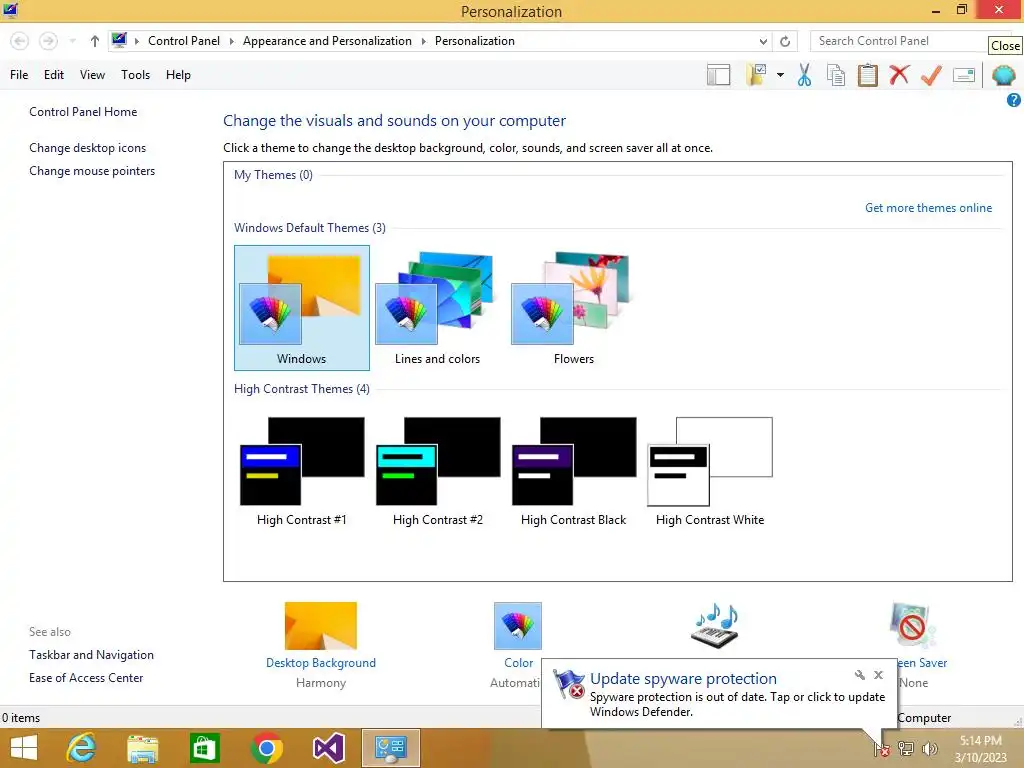Image resolution: width=1024 pixels, height=768 pixels.
Task: Click the wrench icon in the notification
Action: click(859, 675)
